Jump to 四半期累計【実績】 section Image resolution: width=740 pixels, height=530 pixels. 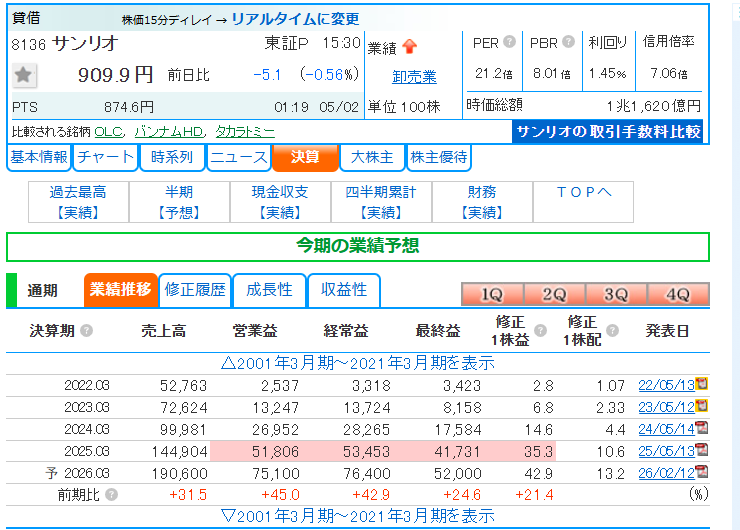381,202
